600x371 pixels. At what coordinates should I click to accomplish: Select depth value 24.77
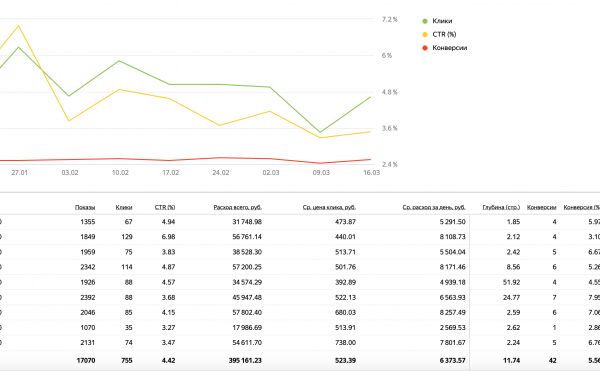point(512,298)
